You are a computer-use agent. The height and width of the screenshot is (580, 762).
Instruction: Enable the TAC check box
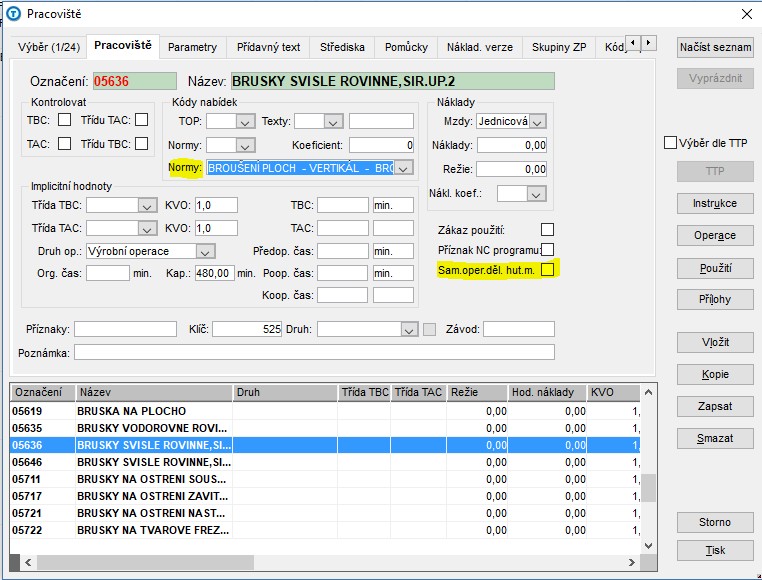(x=64, y=143)
